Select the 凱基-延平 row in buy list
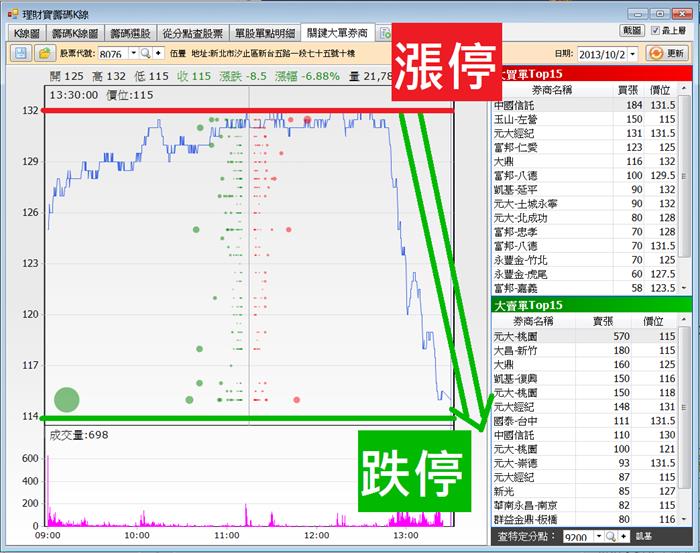Viewport: 700px width, 553px height. [x=585, y=190]
